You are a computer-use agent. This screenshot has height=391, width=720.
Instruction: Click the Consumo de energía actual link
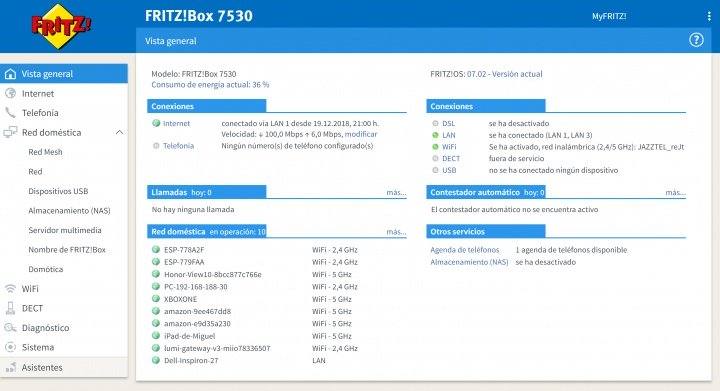click(210, 84)
